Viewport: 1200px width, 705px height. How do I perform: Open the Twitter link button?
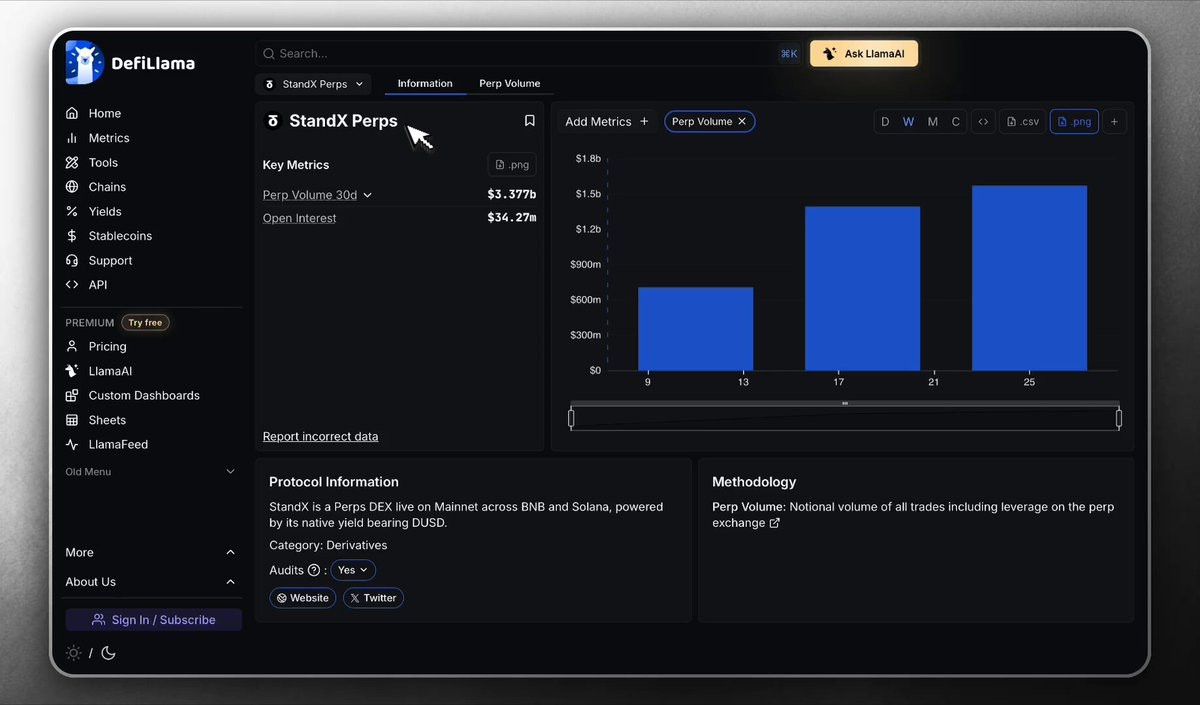coord(373,598)
